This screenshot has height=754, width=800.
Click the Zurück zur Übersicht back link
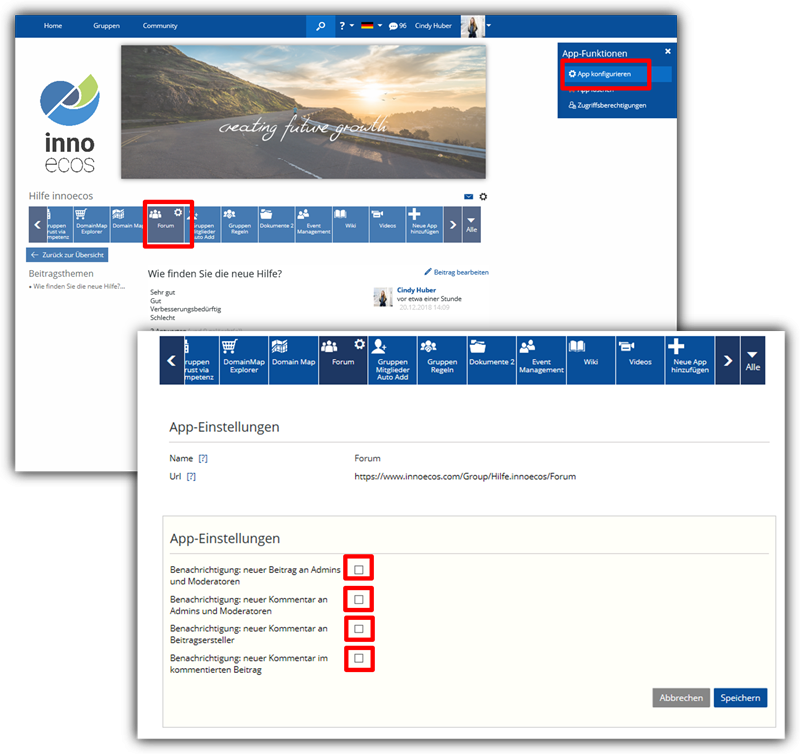[67, 255]
